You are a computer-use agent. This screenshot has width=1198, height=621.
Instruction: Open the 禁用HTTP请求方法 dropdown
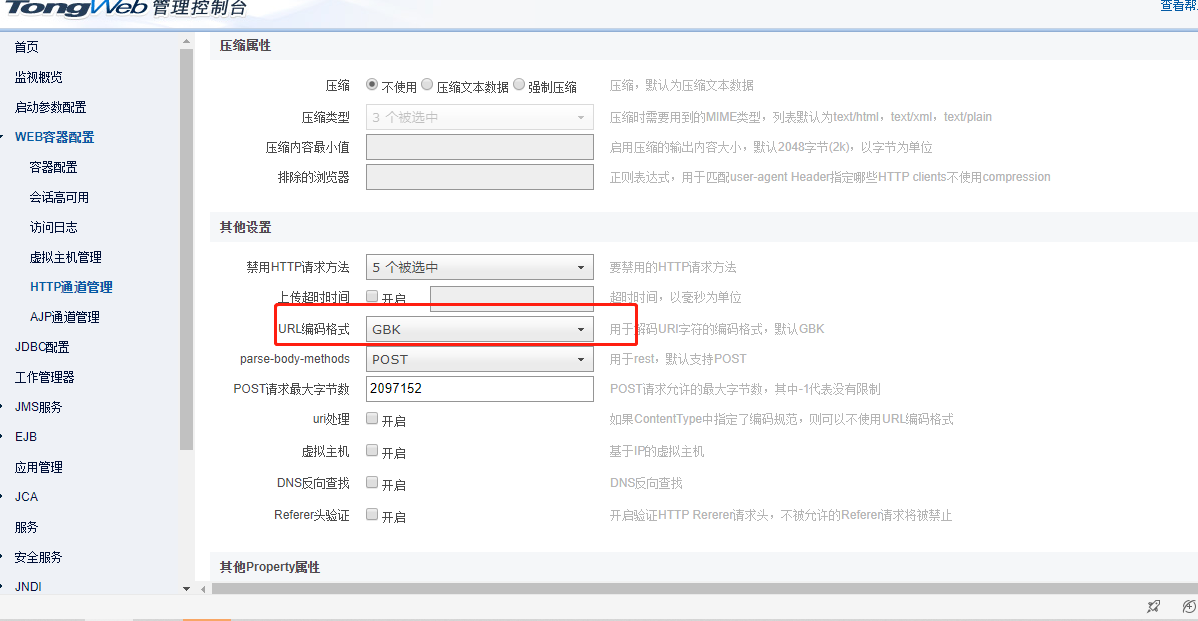(x=479, y=267)
